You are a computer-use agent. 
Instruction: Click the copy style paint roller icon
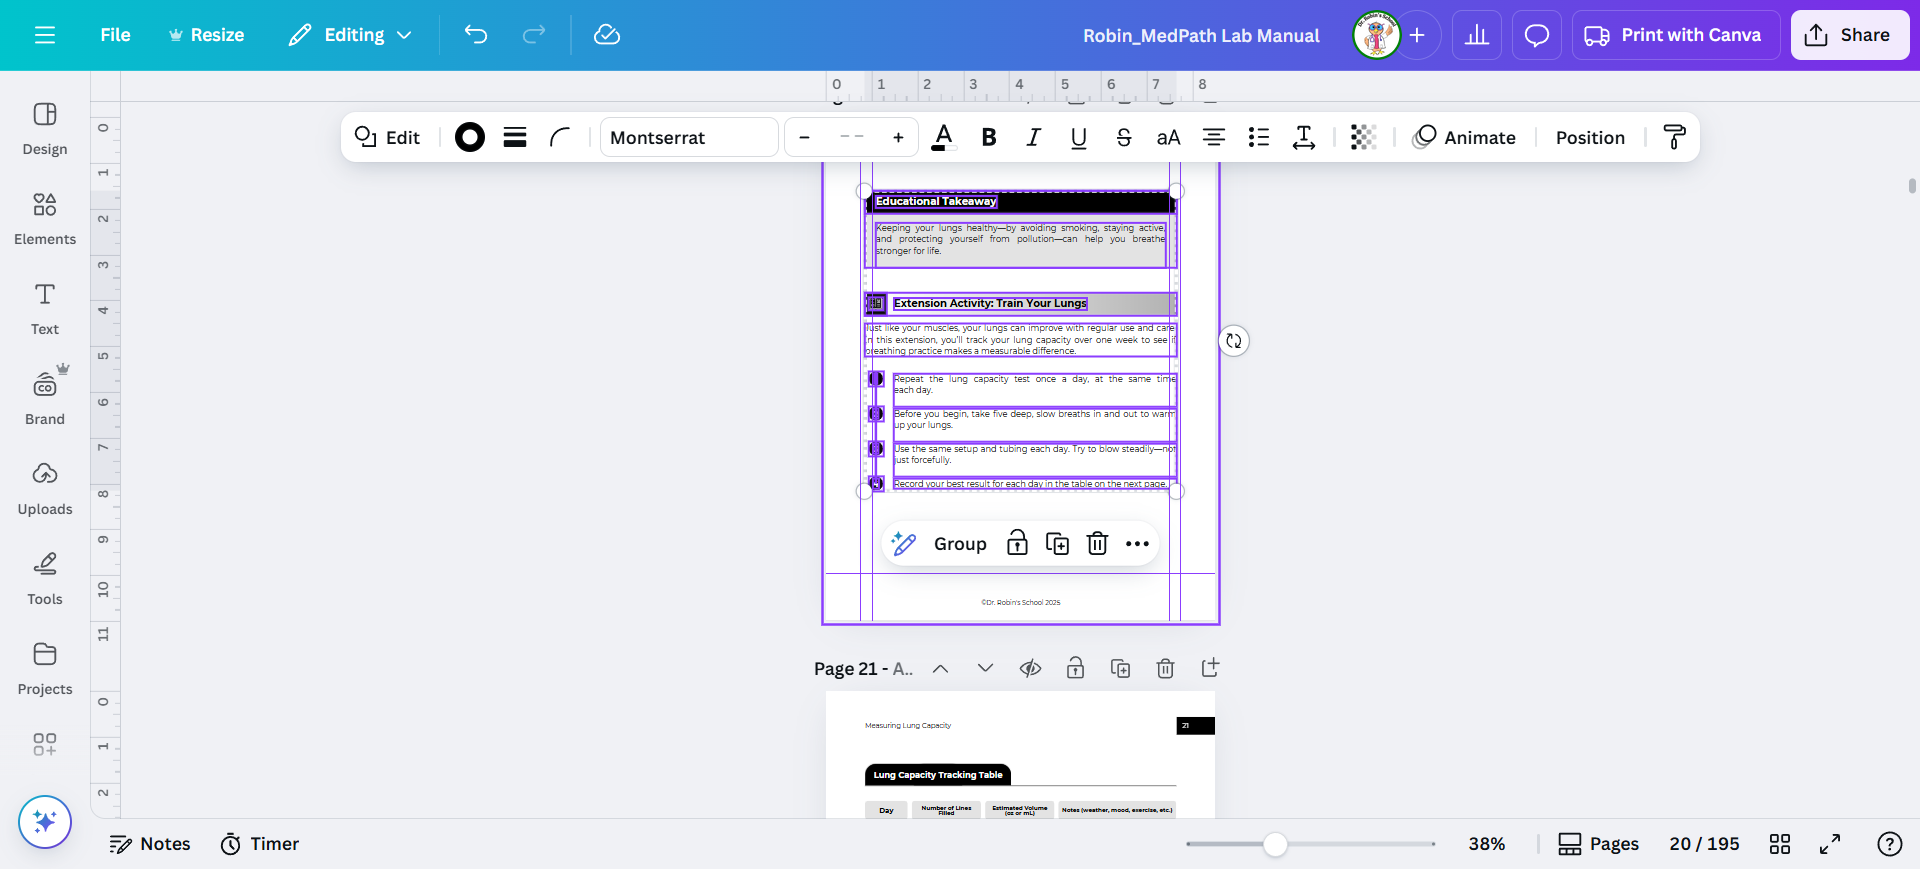click(1674, 138)
